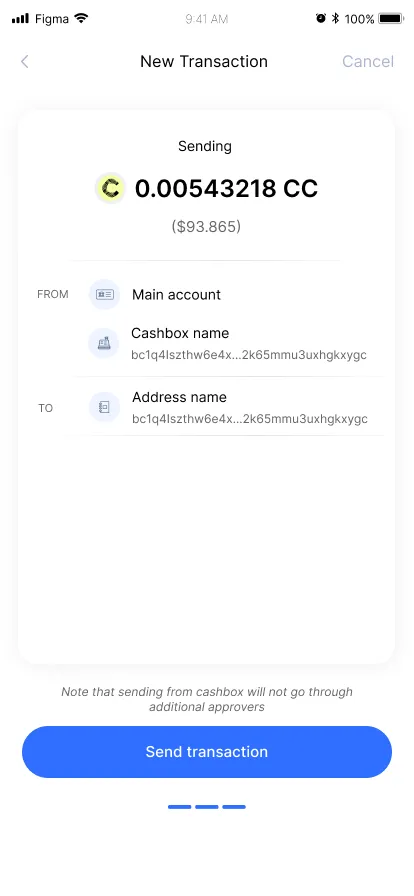Click the CC coin logo icon
414x896 pixels.
coord(110,188)
